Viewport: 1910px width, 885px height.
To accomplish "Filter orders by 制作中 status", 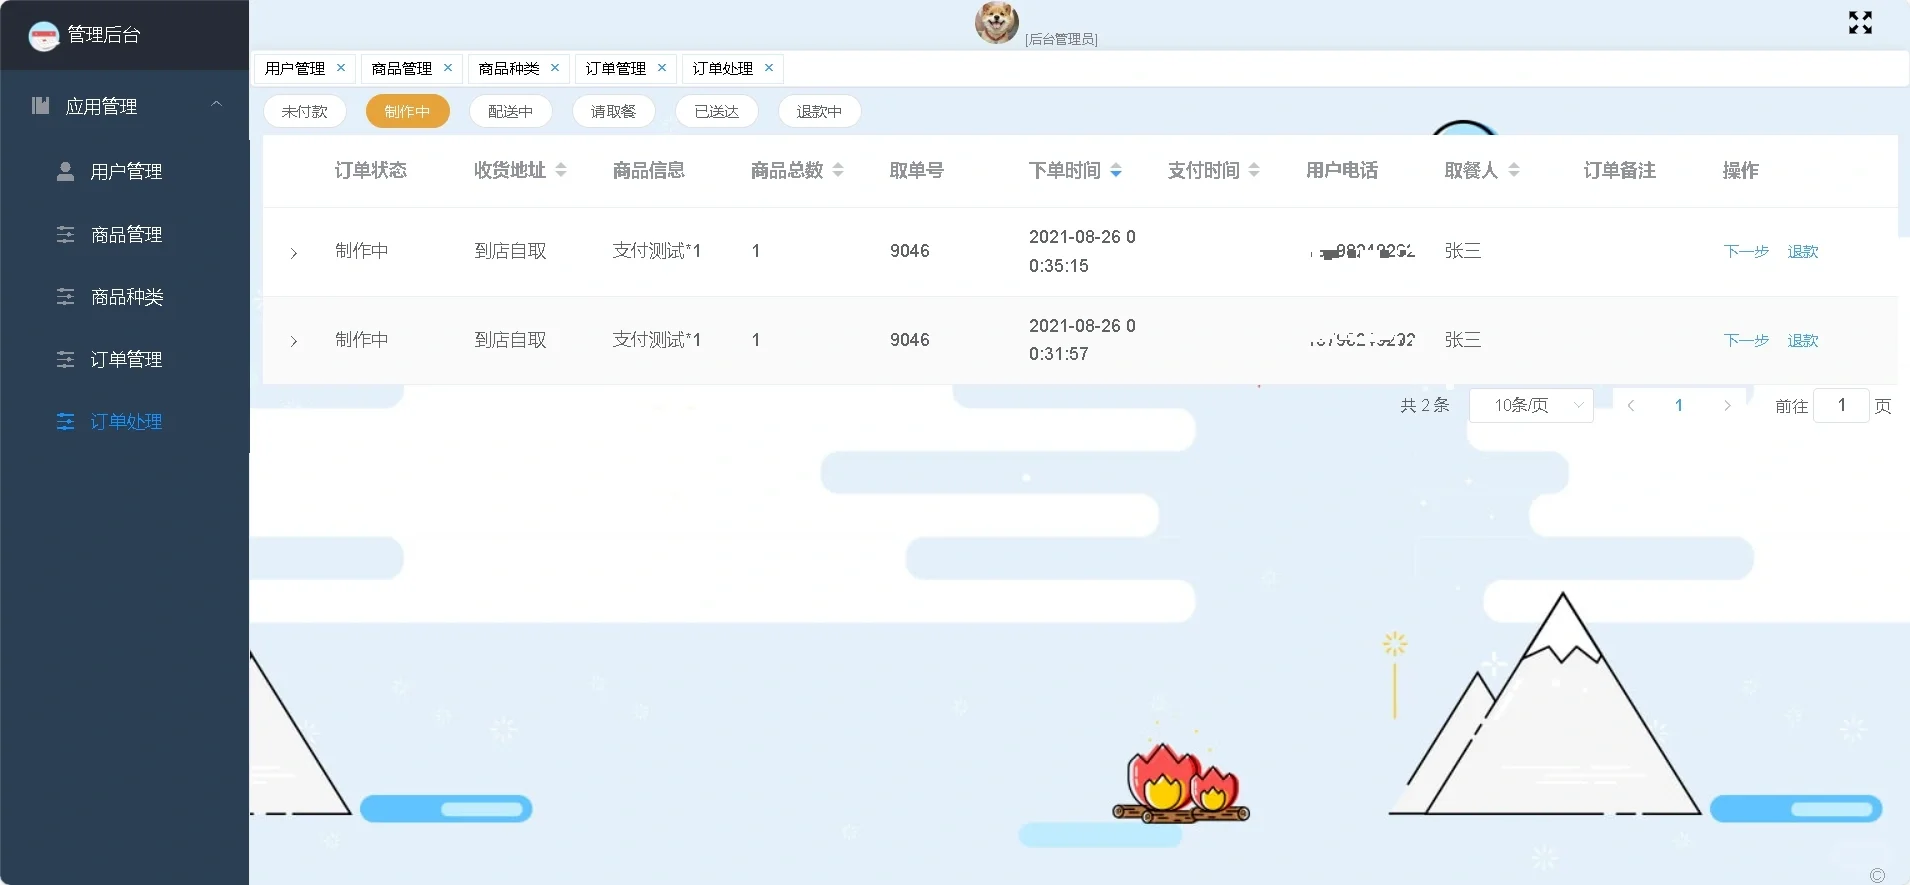I will coord(408,111).
